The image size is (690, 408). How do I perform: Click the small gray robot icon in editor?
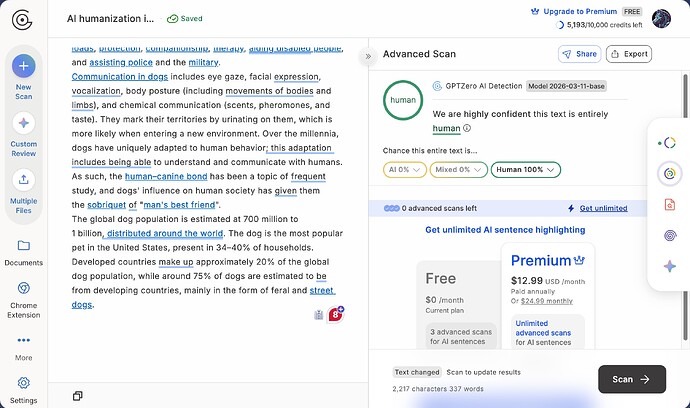[x=319, y=315]
